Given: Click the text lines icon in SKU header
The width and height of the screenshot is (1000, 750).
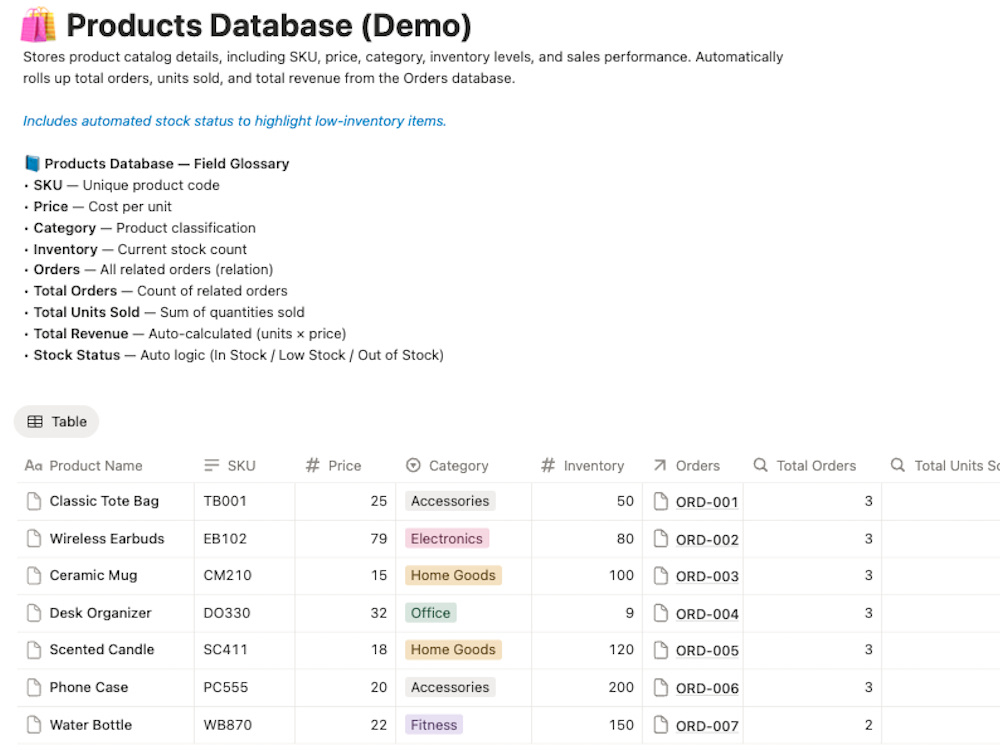Looking at the screenshot, I should 212,466.
